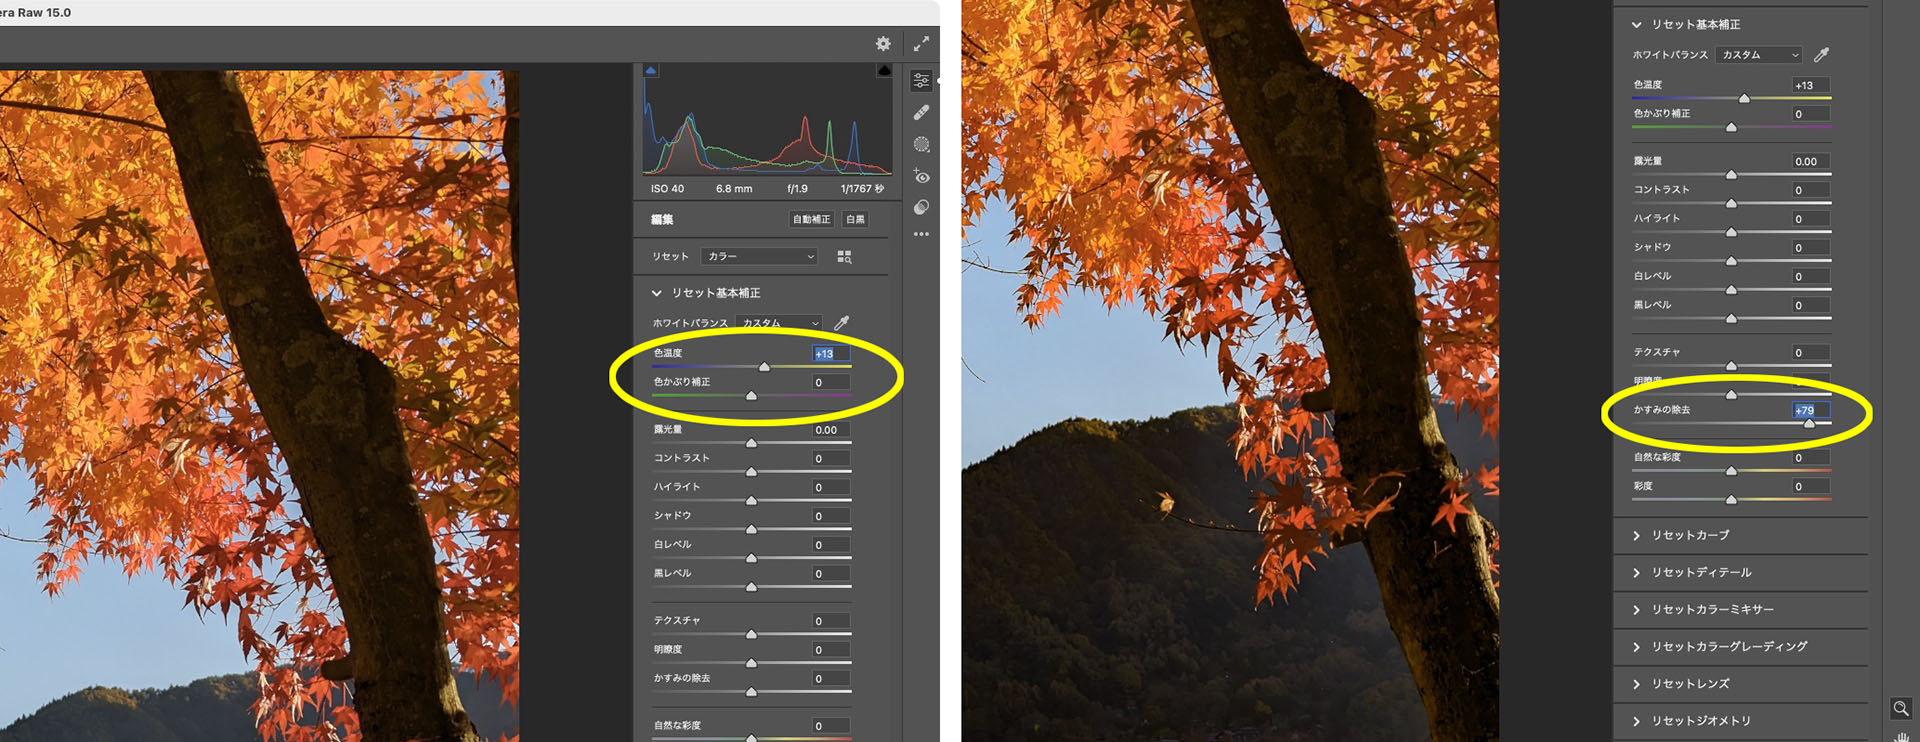Toggle full screen mode arrows icon
Screen dimensions: 1920x742
point(921,44)
